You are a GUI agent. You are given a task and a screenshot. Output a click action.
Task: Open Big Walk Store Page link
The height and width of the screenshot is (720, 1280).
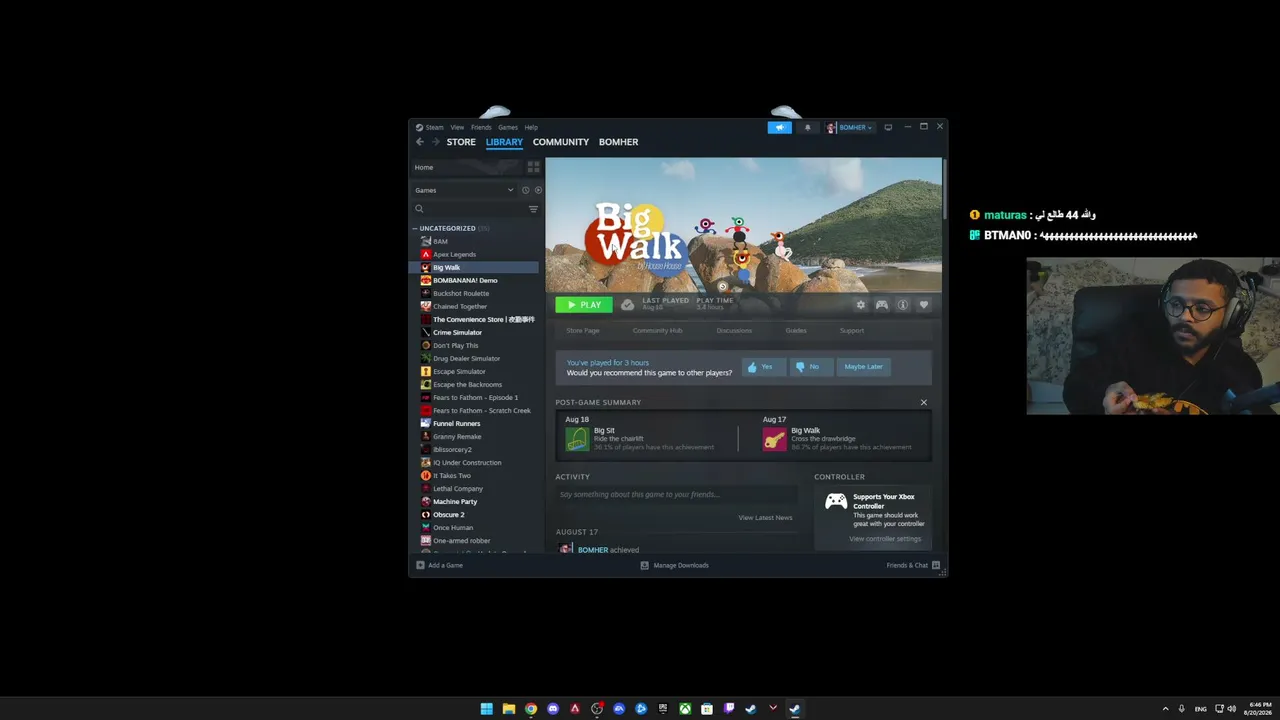point(583,330)
